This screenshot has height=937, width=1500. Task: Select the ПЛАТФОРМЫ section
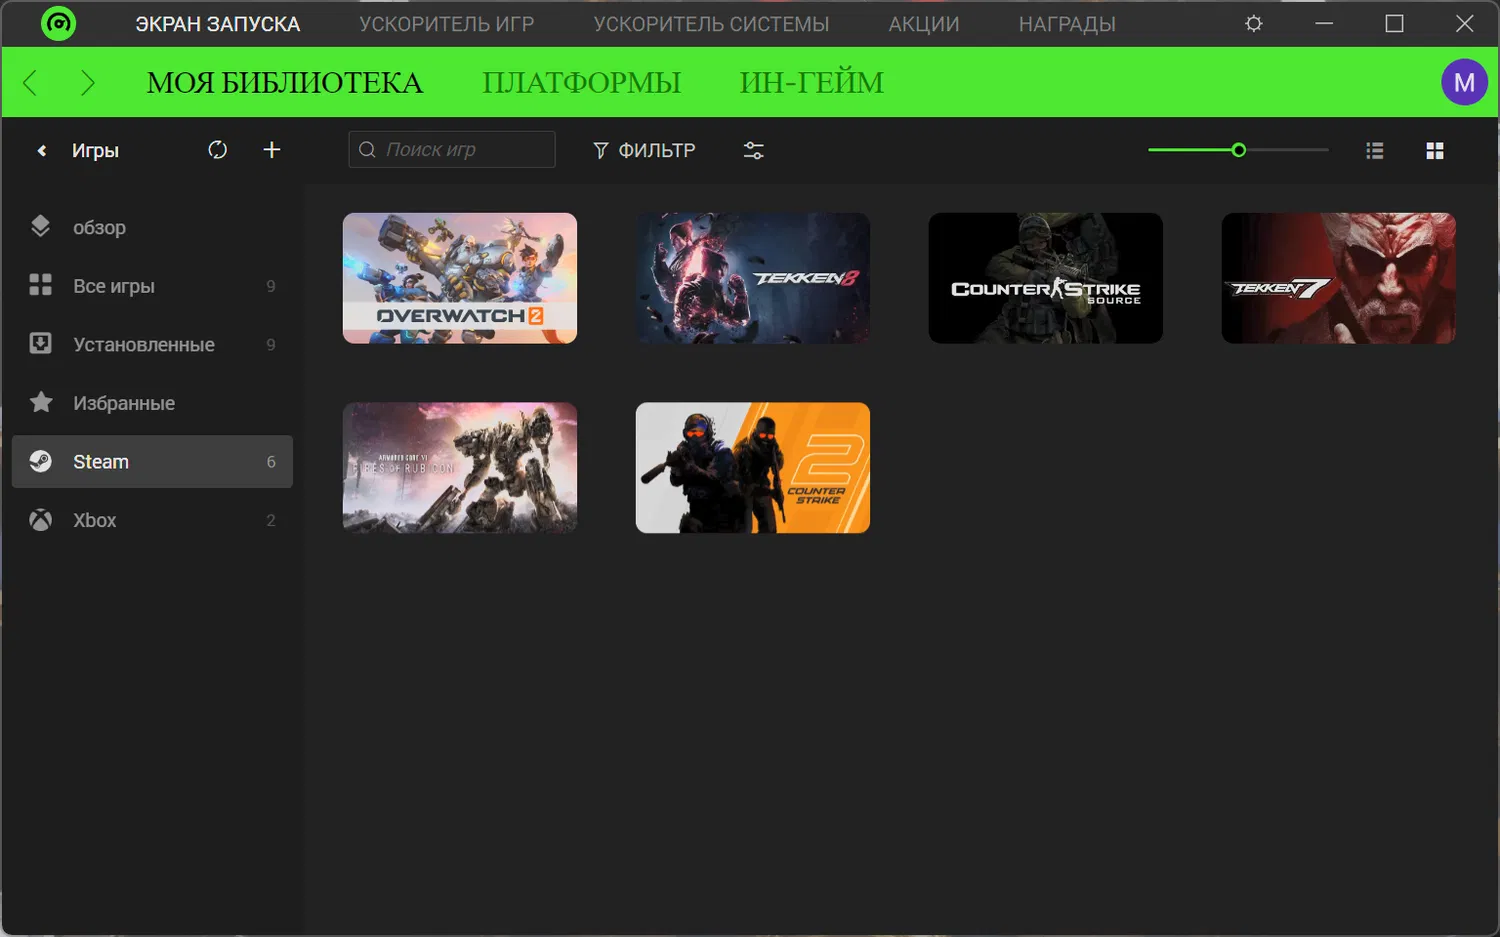pos(582,83)
